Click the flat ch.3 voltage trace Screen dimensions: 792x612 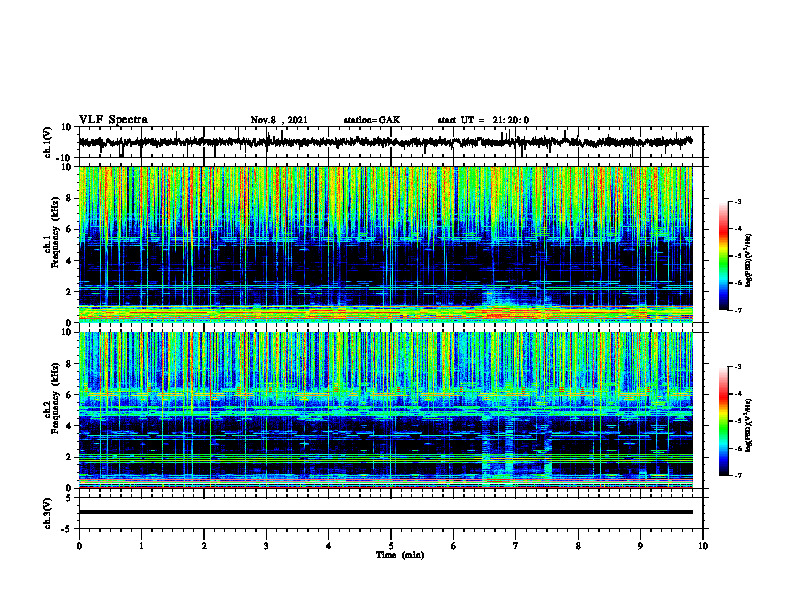coord(385,512)
